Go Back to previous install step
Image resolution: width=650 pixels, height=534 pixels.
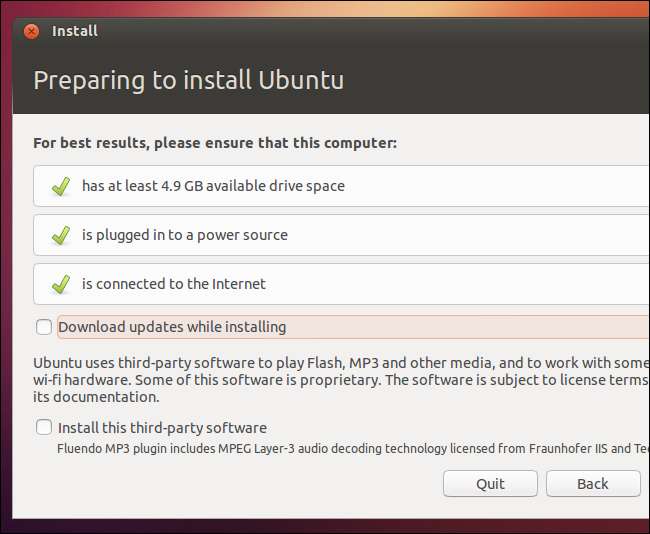[593, 483]
